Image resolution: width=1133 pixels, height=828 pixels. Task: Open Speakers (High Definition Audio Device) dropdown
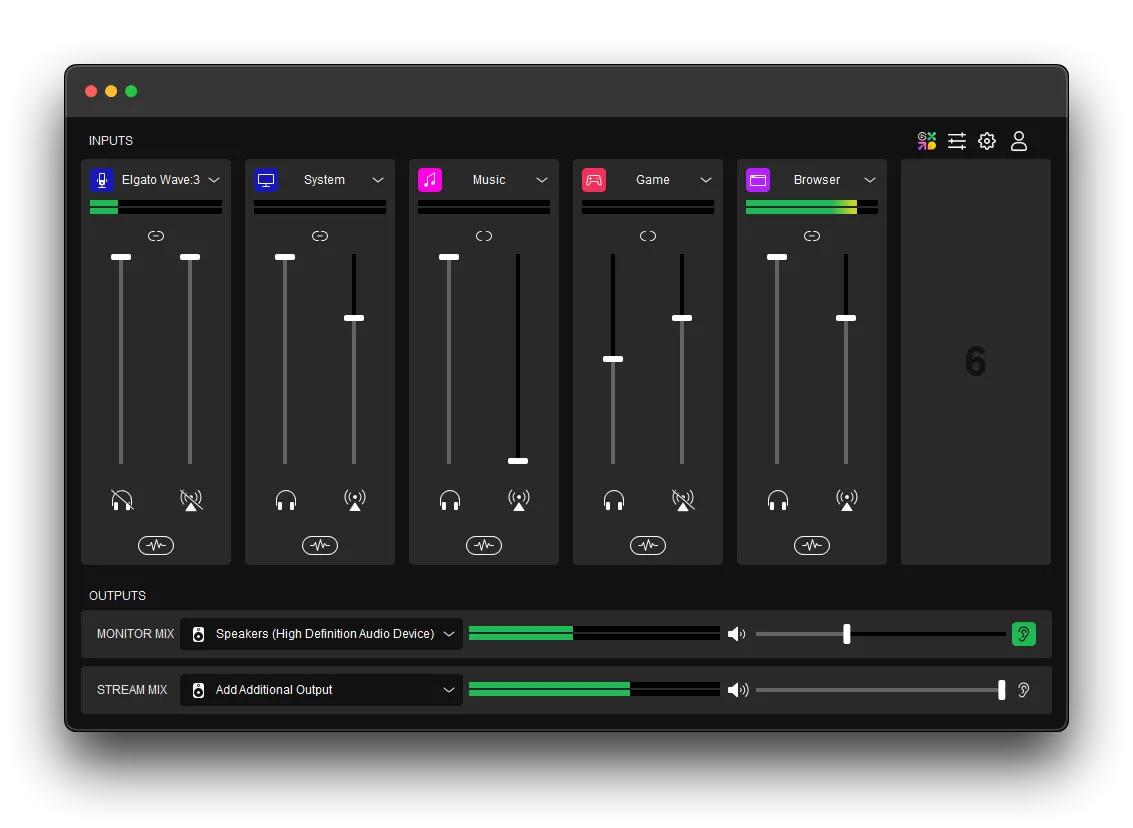coord(322,634)
